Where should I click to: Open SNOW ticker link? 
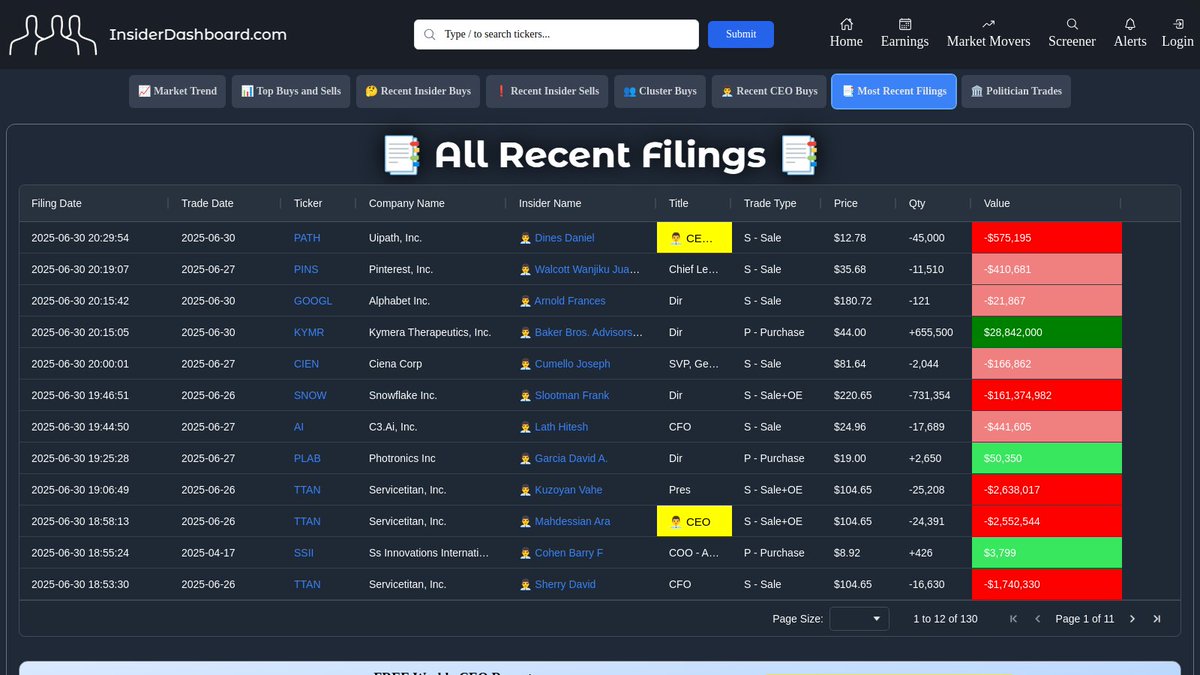click(x=310, y=395)
